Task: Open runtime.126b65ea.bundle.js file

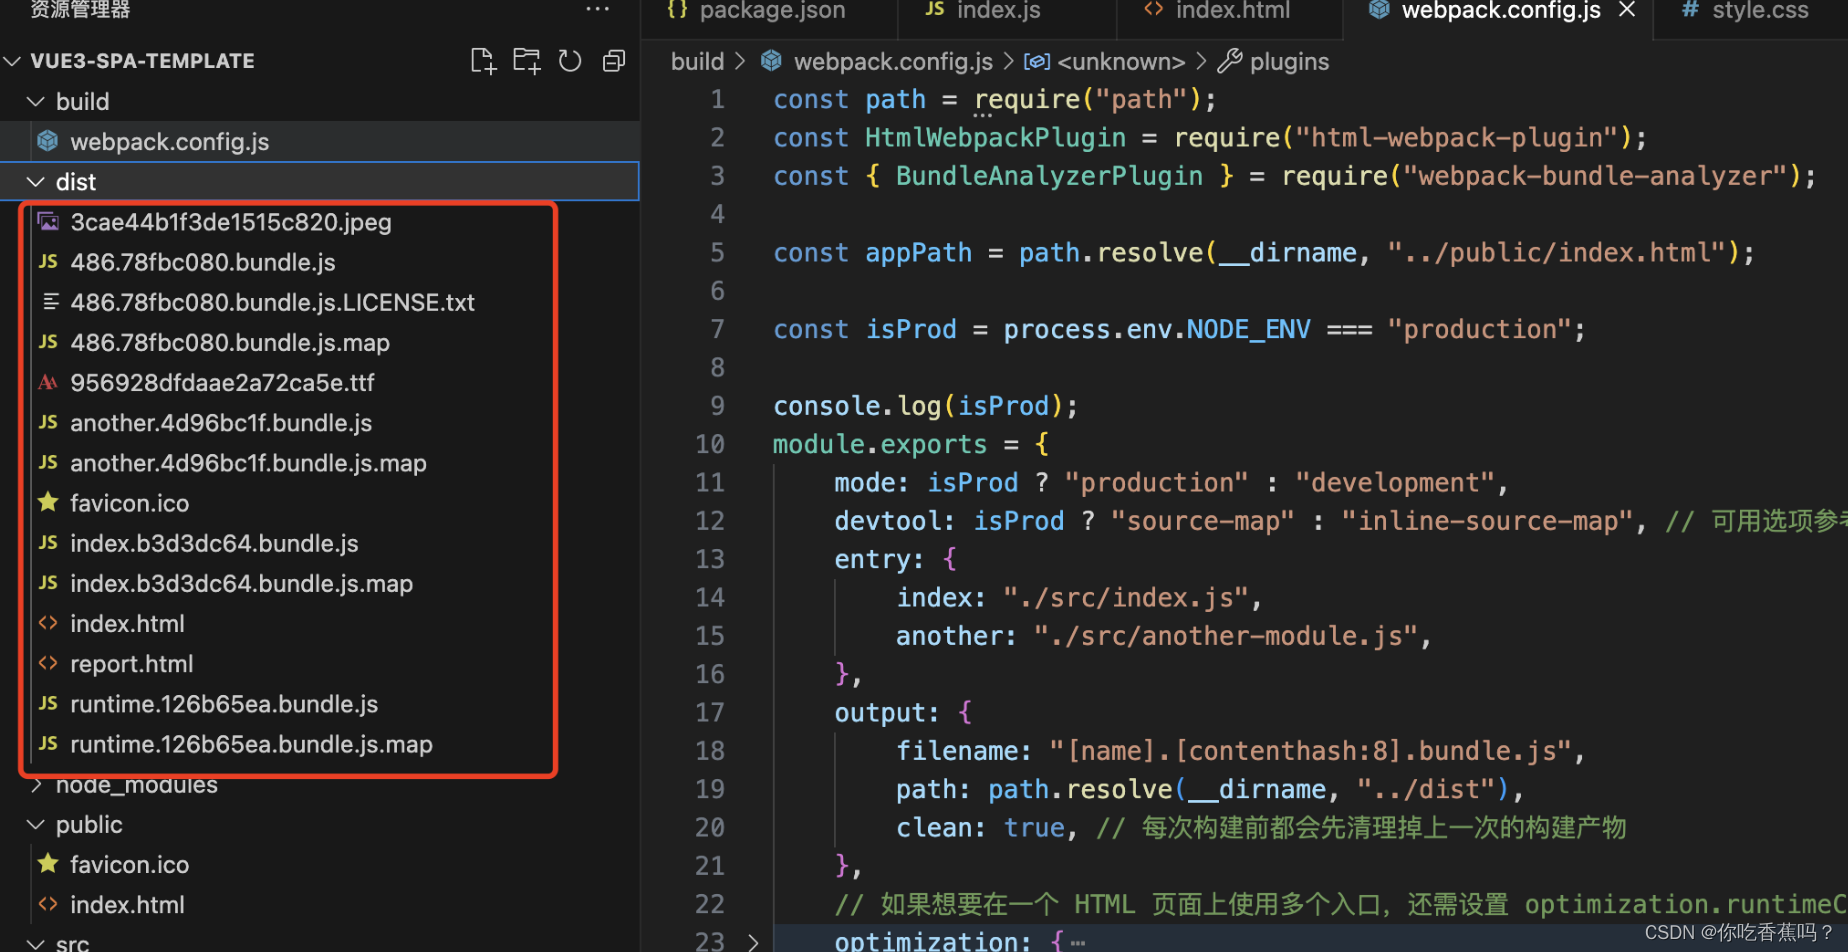Action: (x=224, y=704)
